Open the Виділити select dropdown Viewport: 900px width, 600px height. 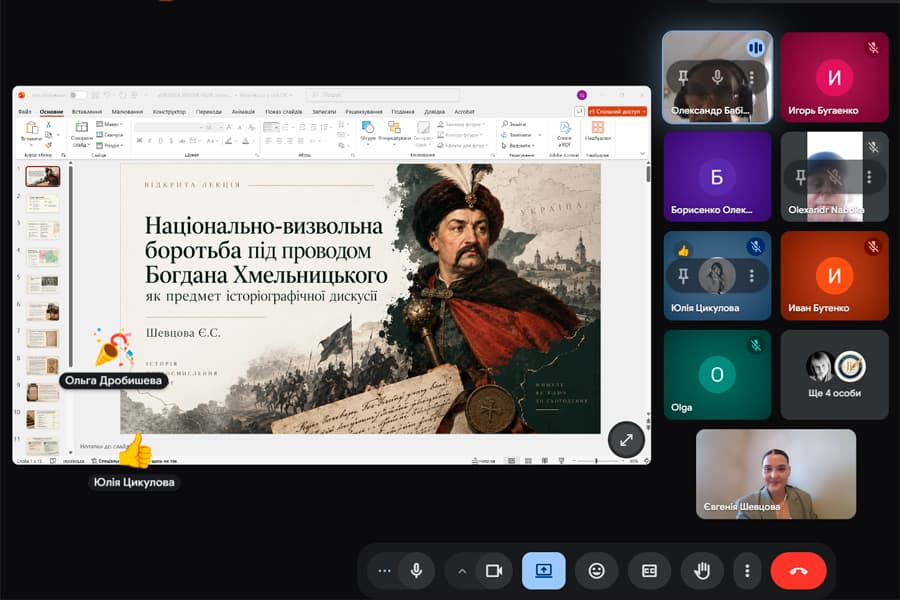coord(518,146)
